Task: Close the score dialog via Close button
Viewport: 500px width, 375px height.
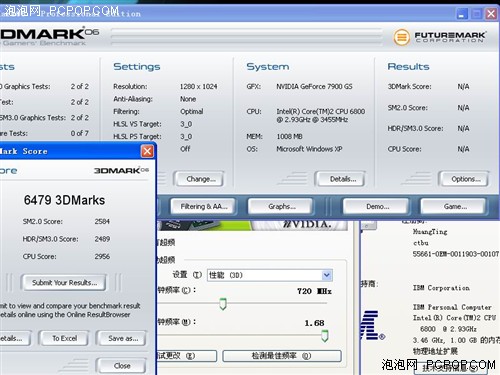Action: click(x=122, y=366)
